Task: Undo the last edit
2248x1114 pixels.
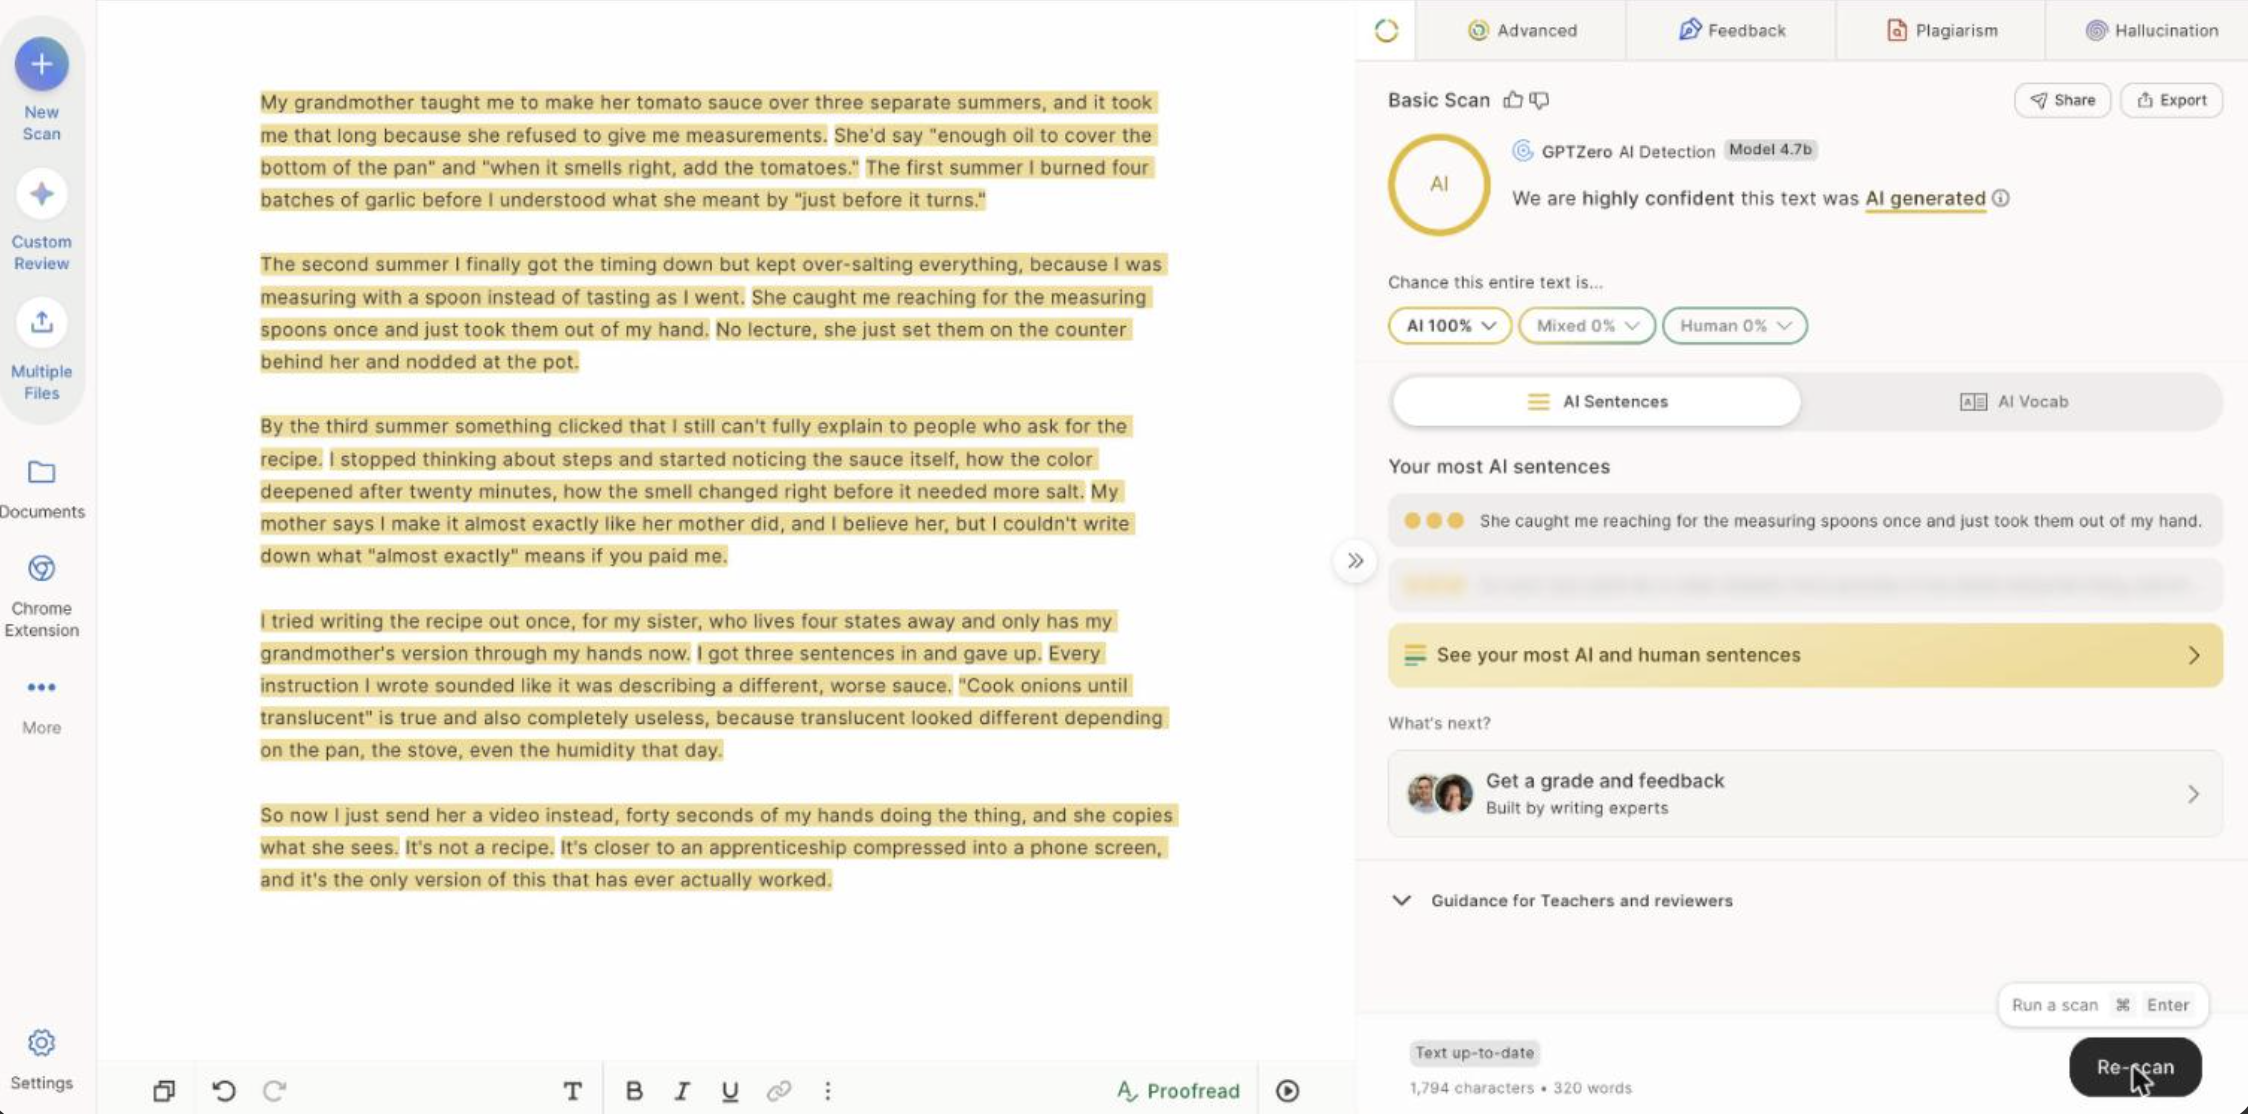Action: 224,1091
